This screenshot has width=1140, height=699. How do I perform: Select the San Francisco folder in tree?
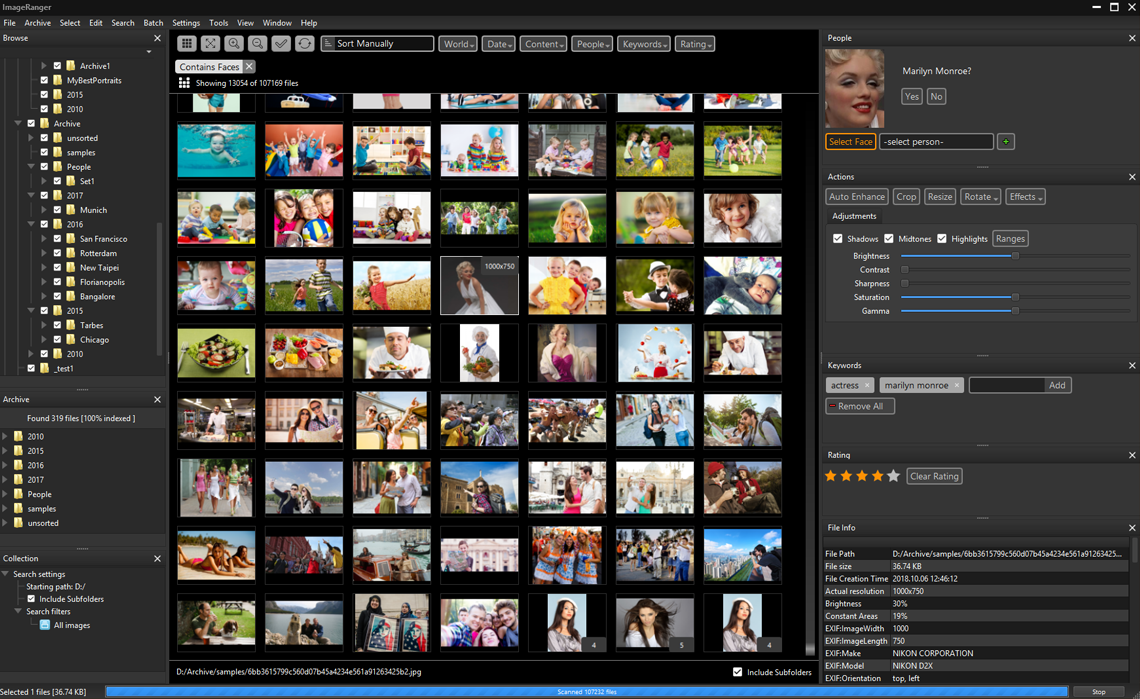pyautogui.click(x=103, y=239)
